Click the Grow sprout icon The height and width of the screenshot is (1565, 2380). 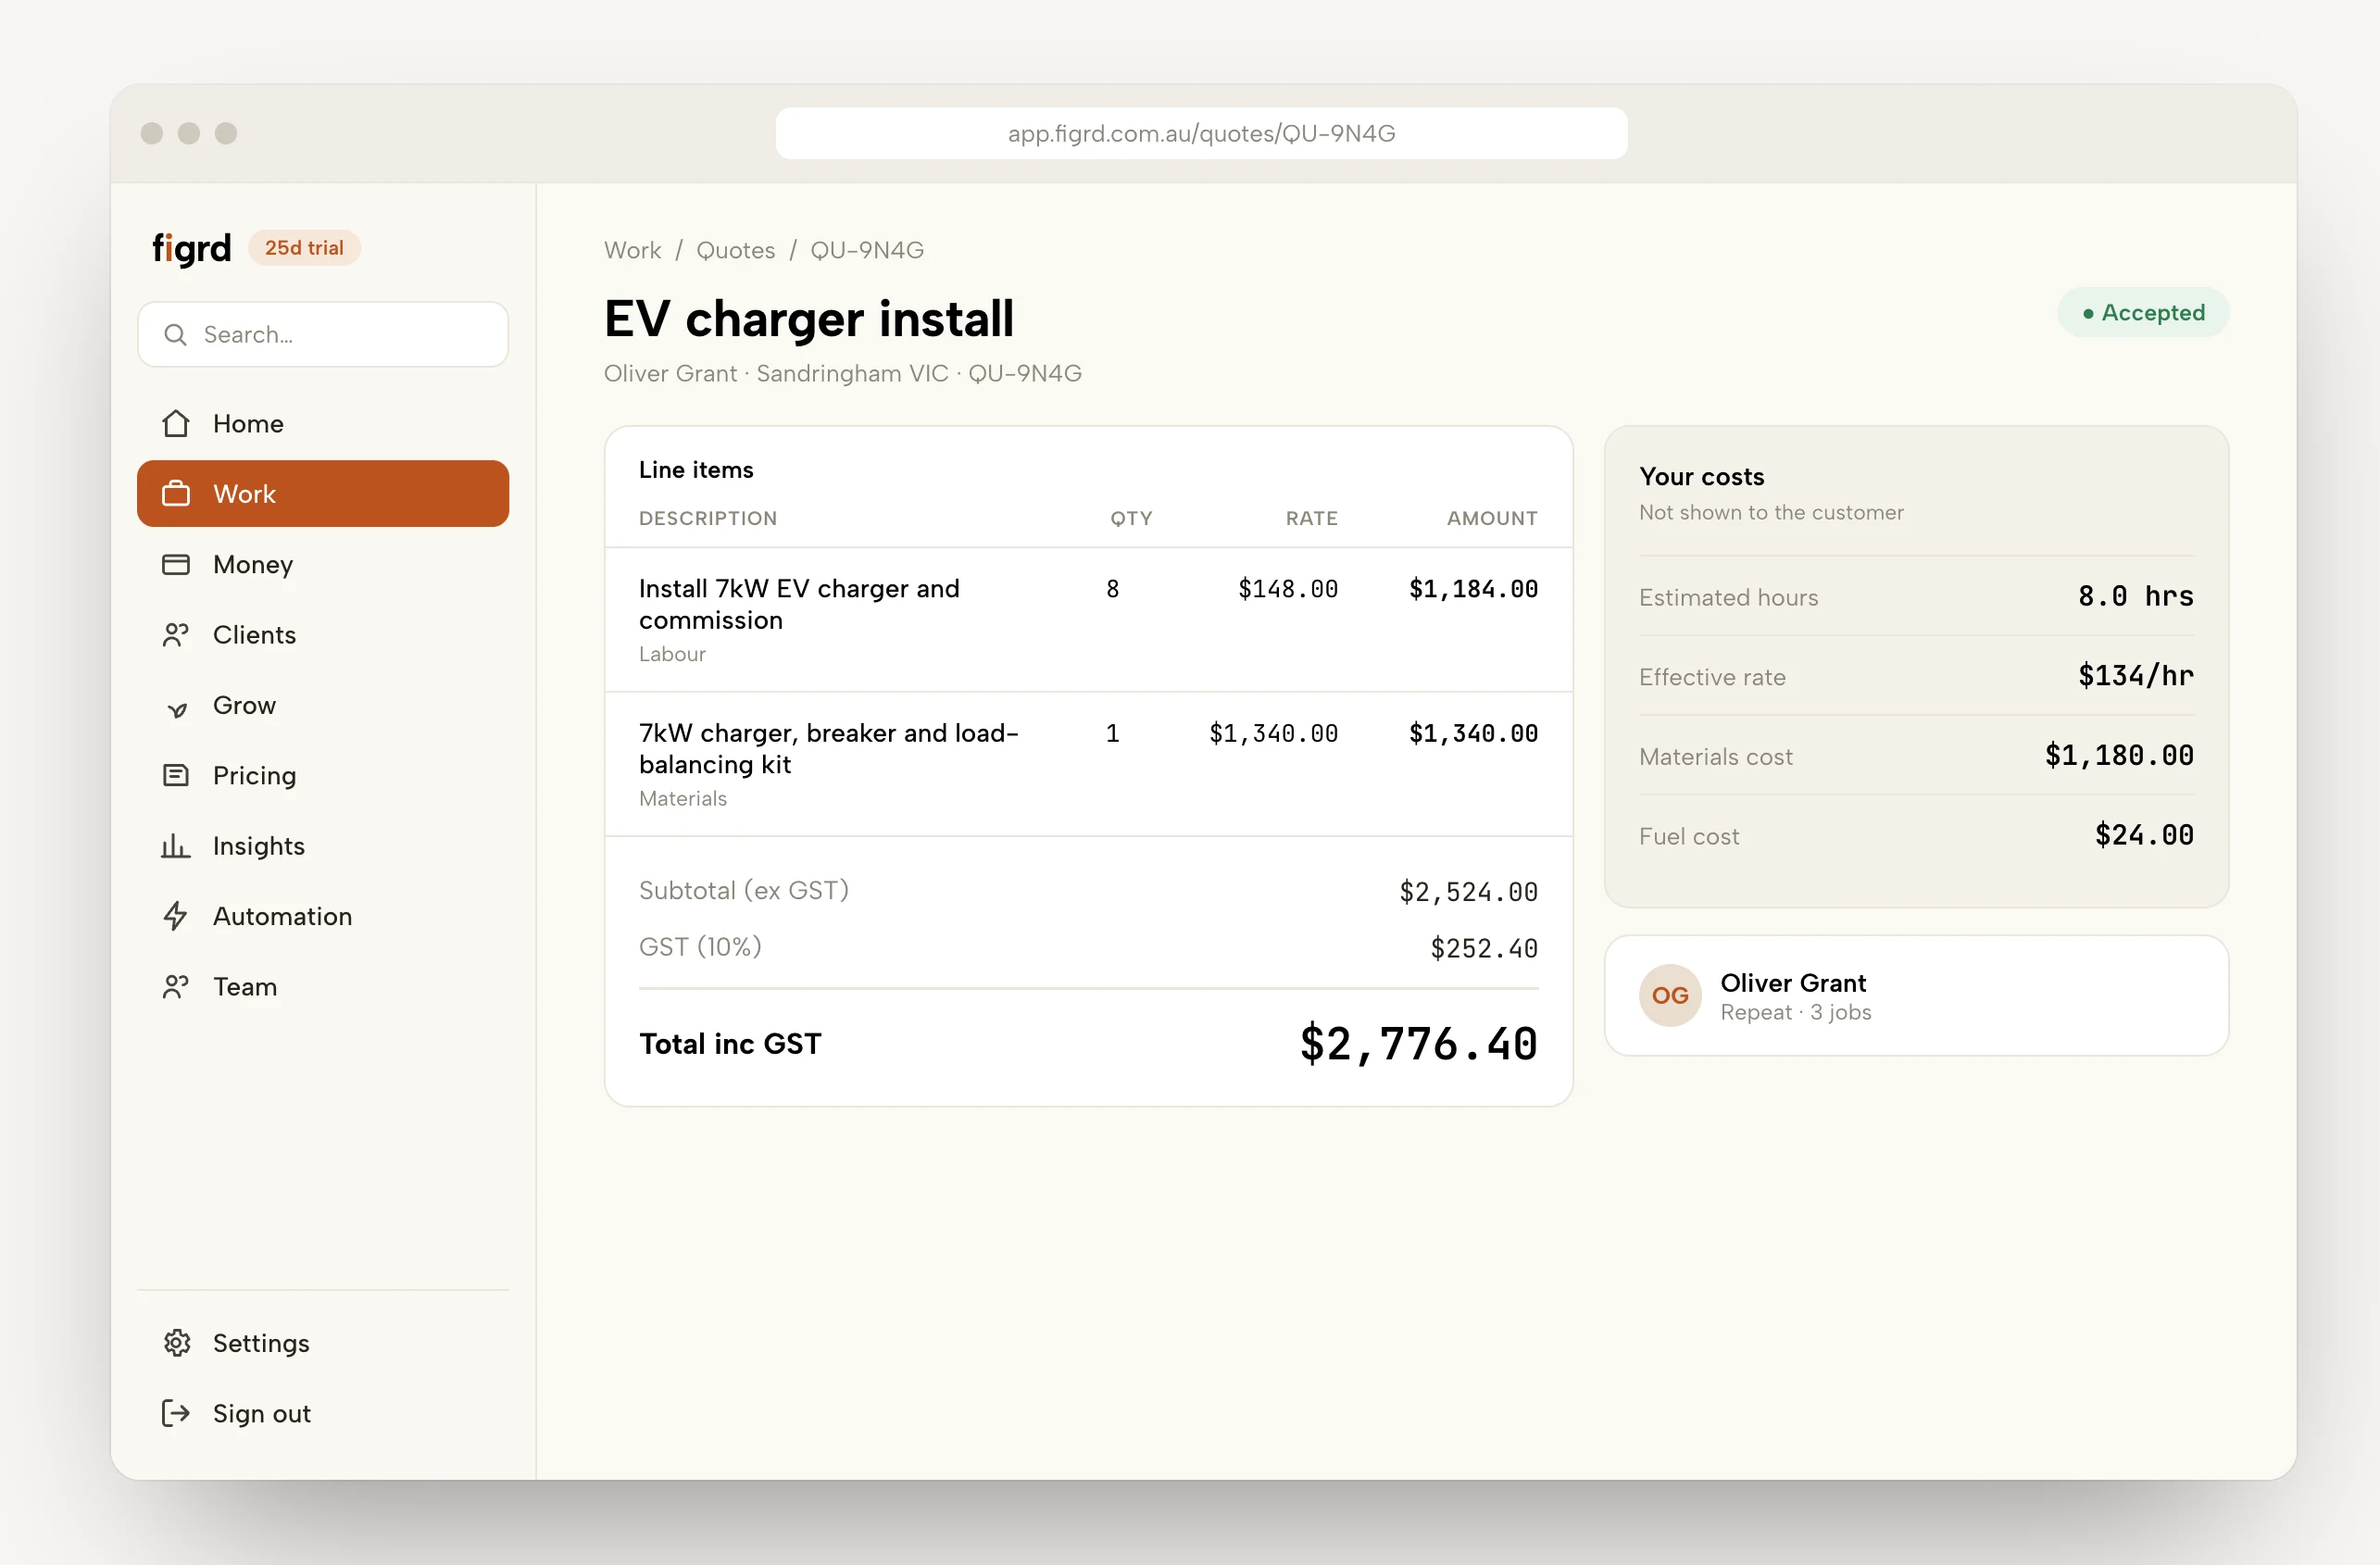176,708
